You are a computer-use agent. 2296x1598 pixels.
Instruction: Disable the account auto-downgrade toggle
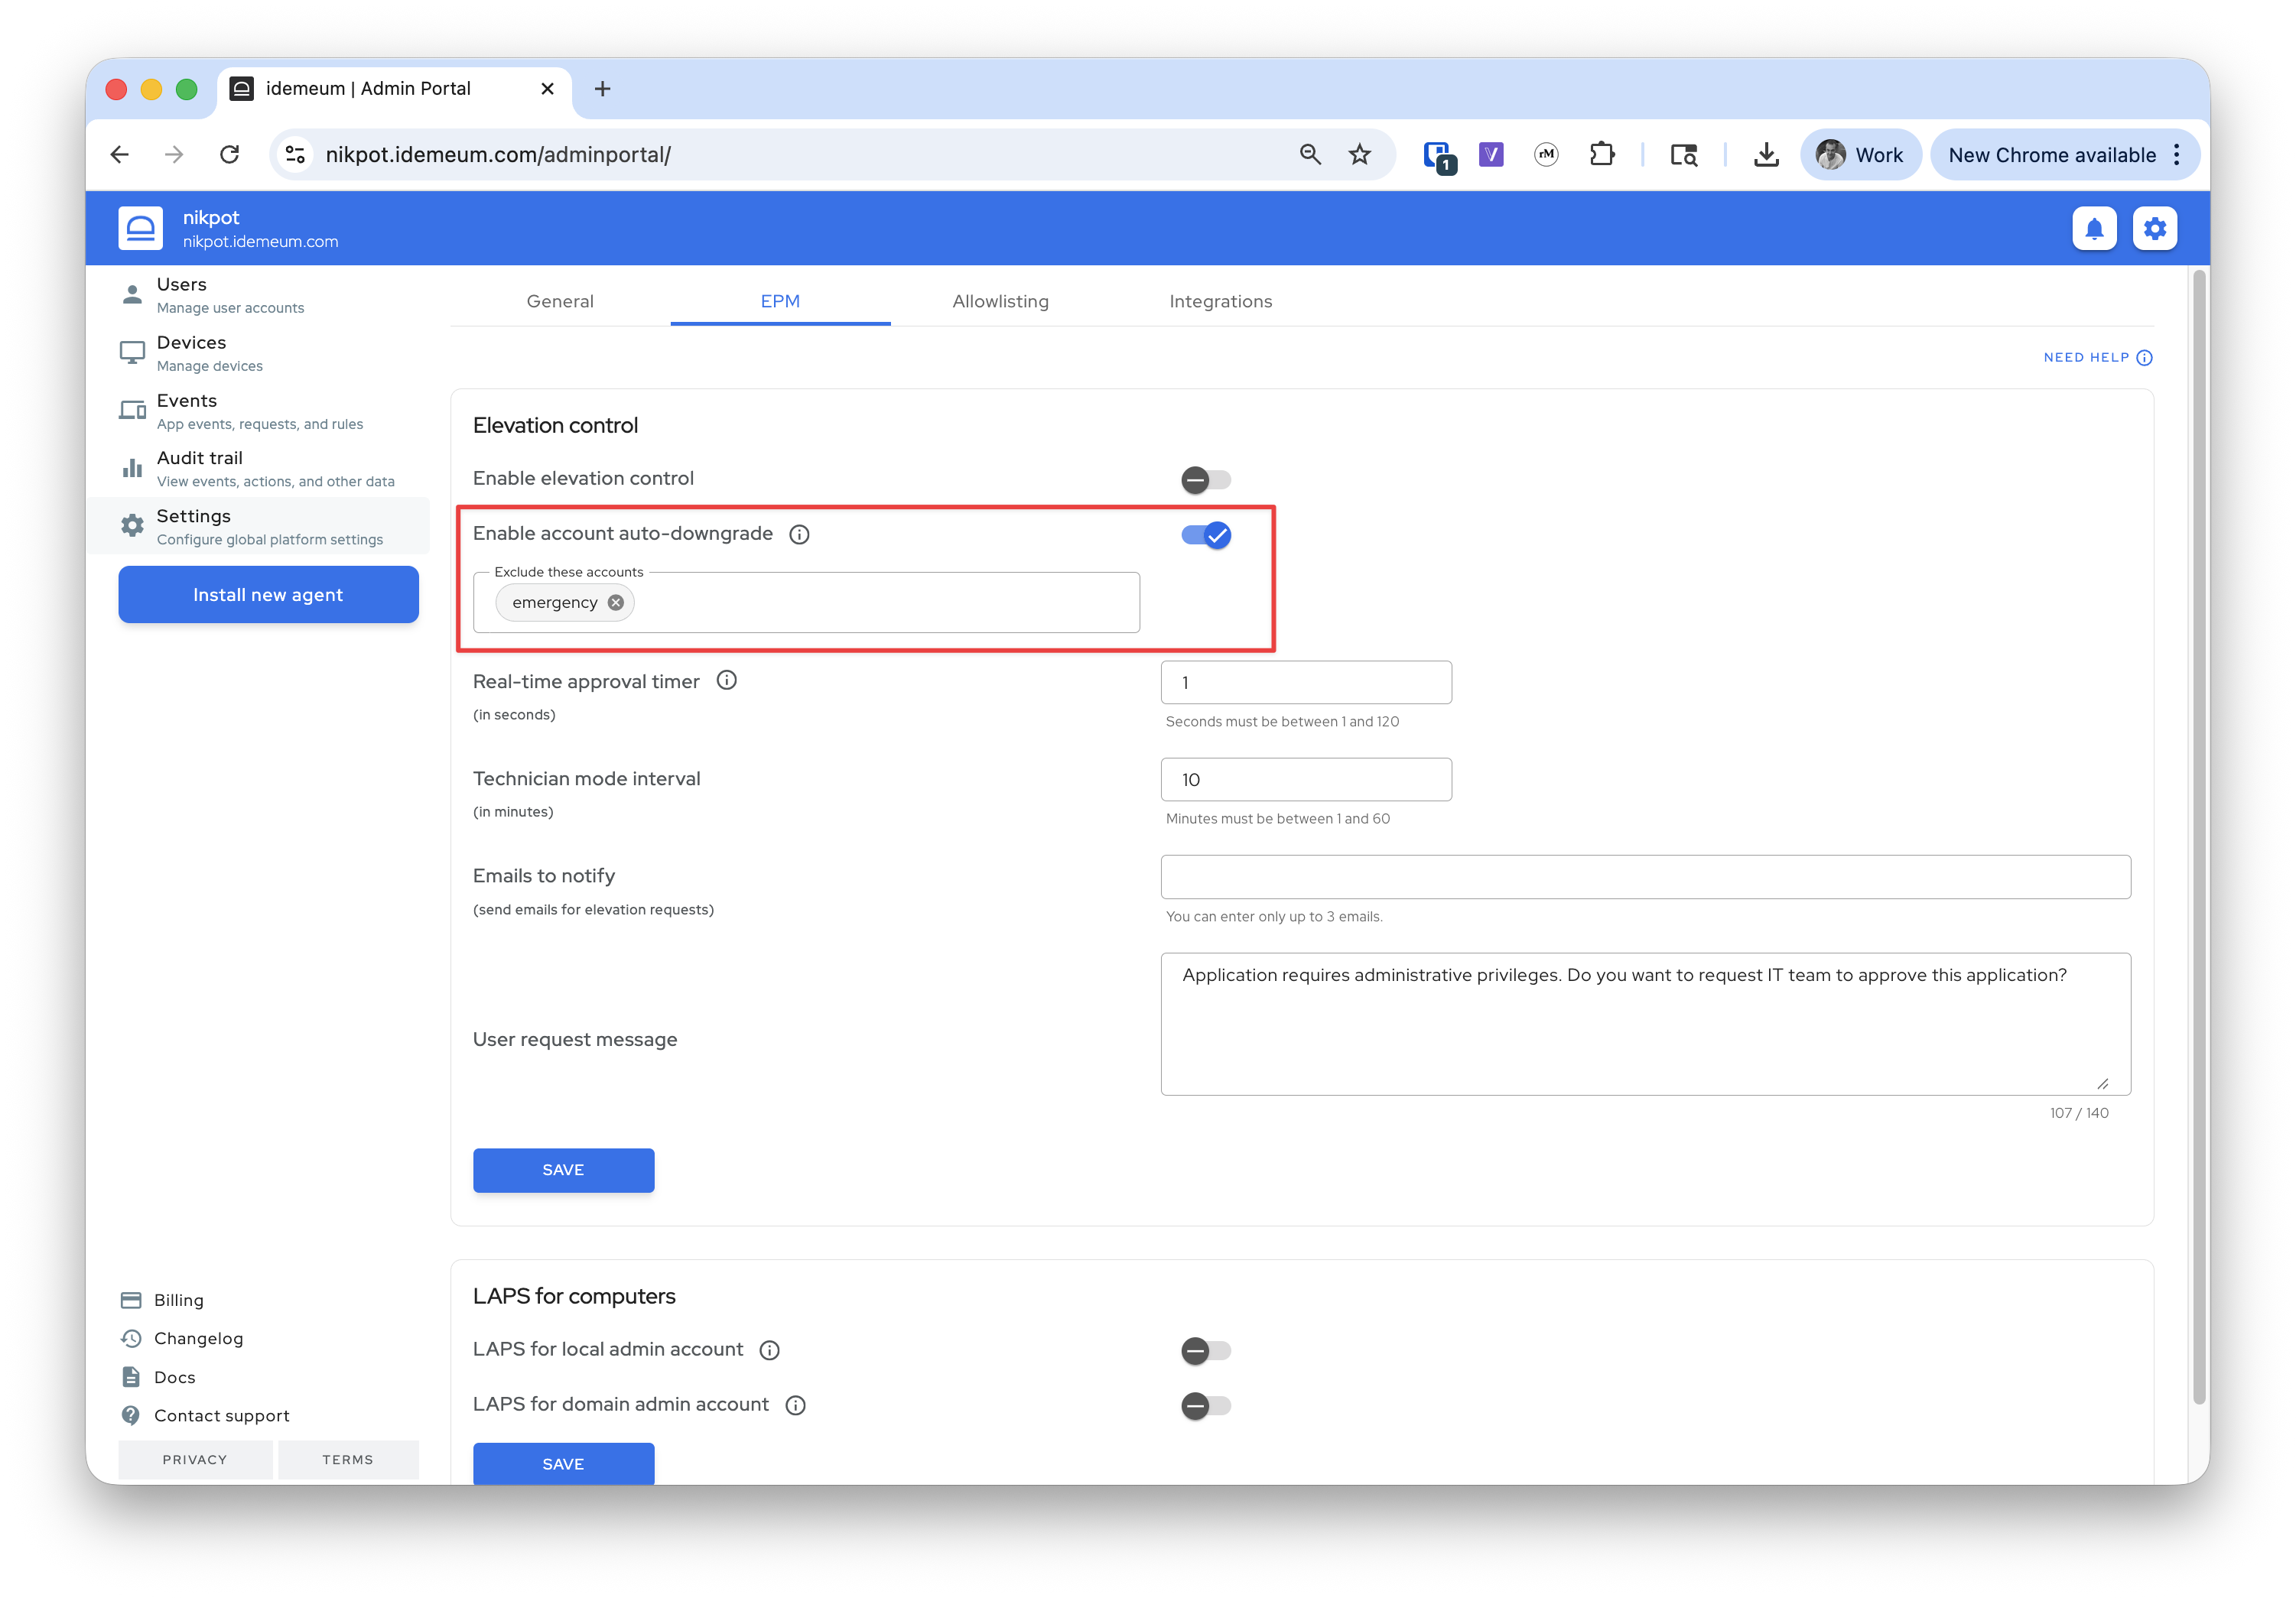point(1205,535)
